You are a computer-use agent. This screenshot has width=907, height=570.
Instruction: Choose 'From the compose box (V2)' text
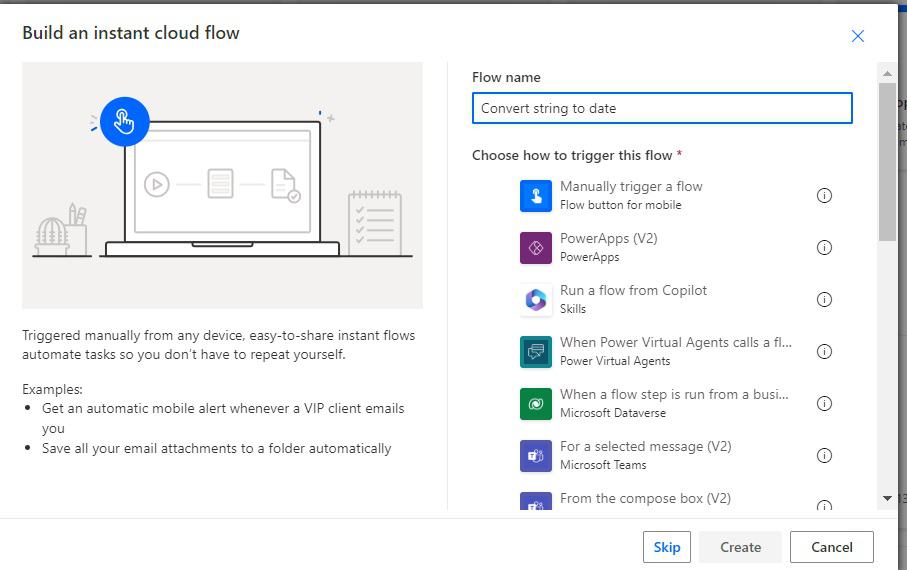(x=646, y=499)
